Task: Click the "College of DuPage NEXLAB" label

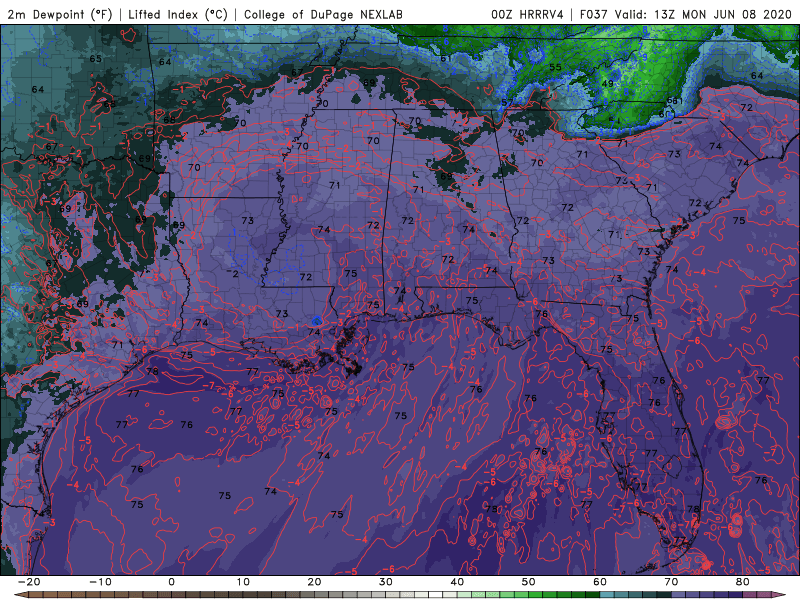Action: pyautogui.click(x=323, y=14)
